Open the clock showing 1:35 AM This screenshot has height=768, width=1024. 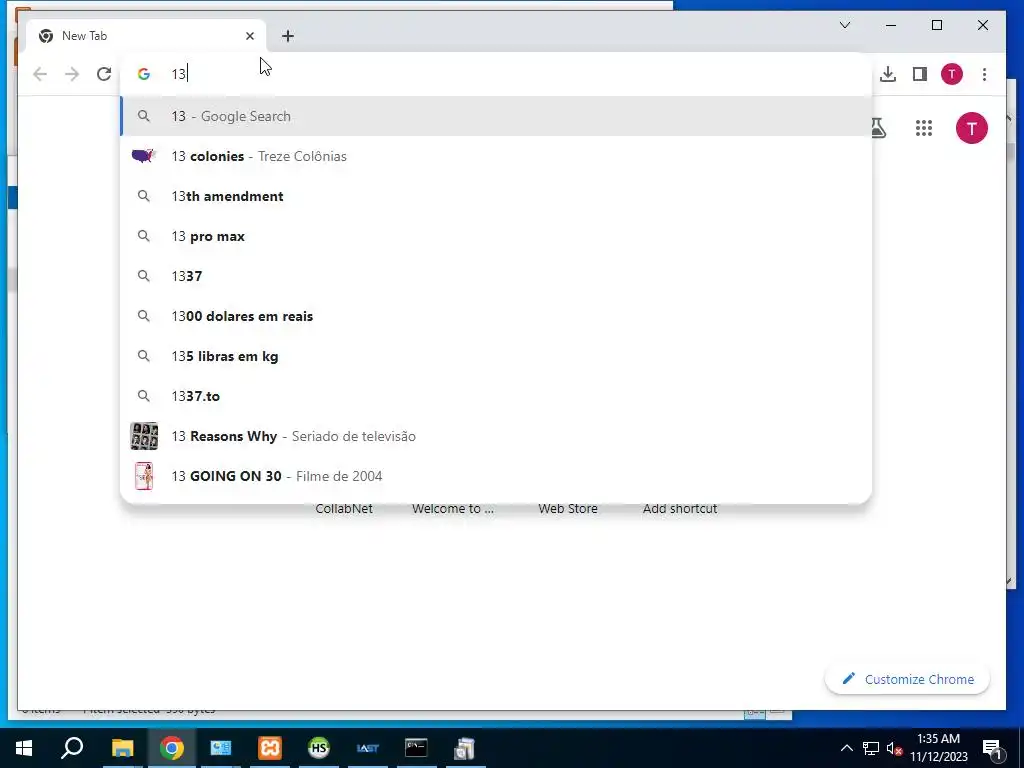(x=938, y=748)
